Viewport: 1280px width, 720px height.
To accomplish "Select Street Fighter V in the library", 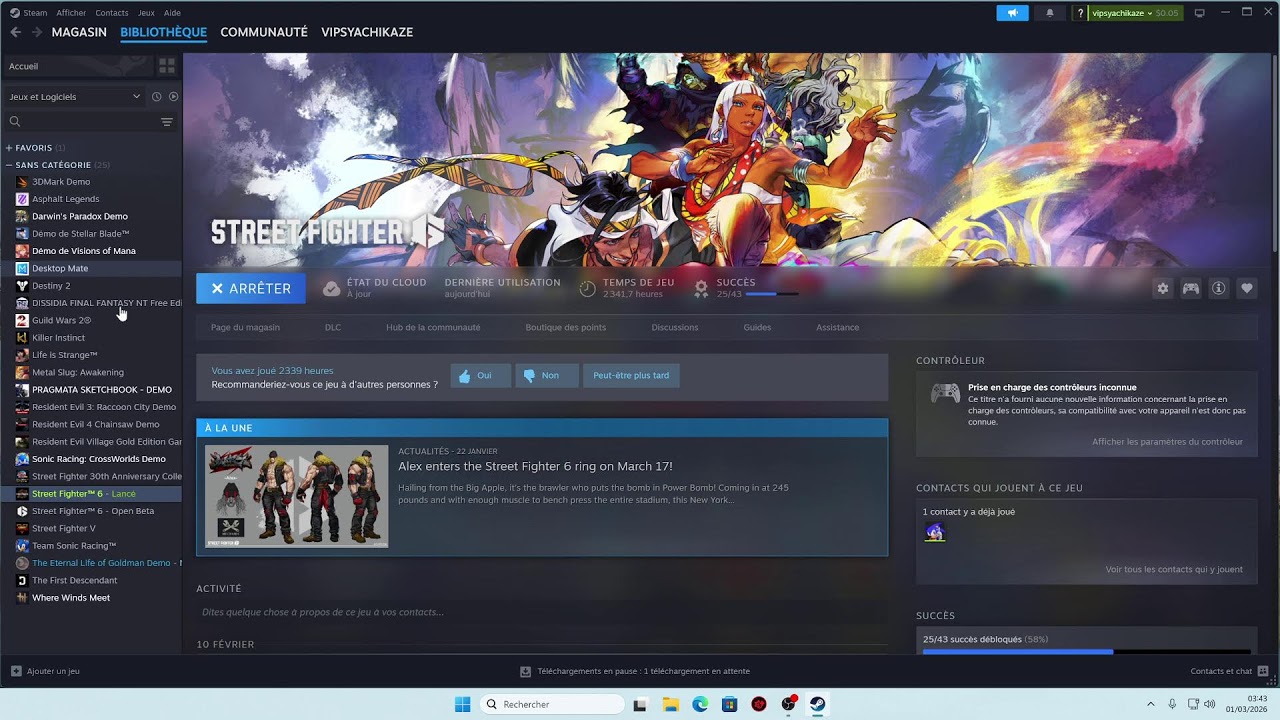I will pos(64,528).
